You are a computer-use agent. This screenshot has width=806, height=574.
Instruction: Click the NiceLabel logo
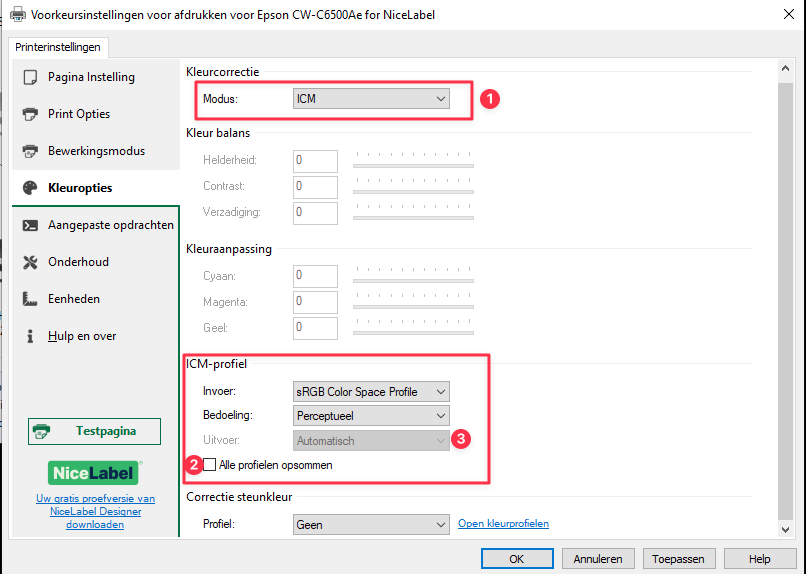(95, 473)
